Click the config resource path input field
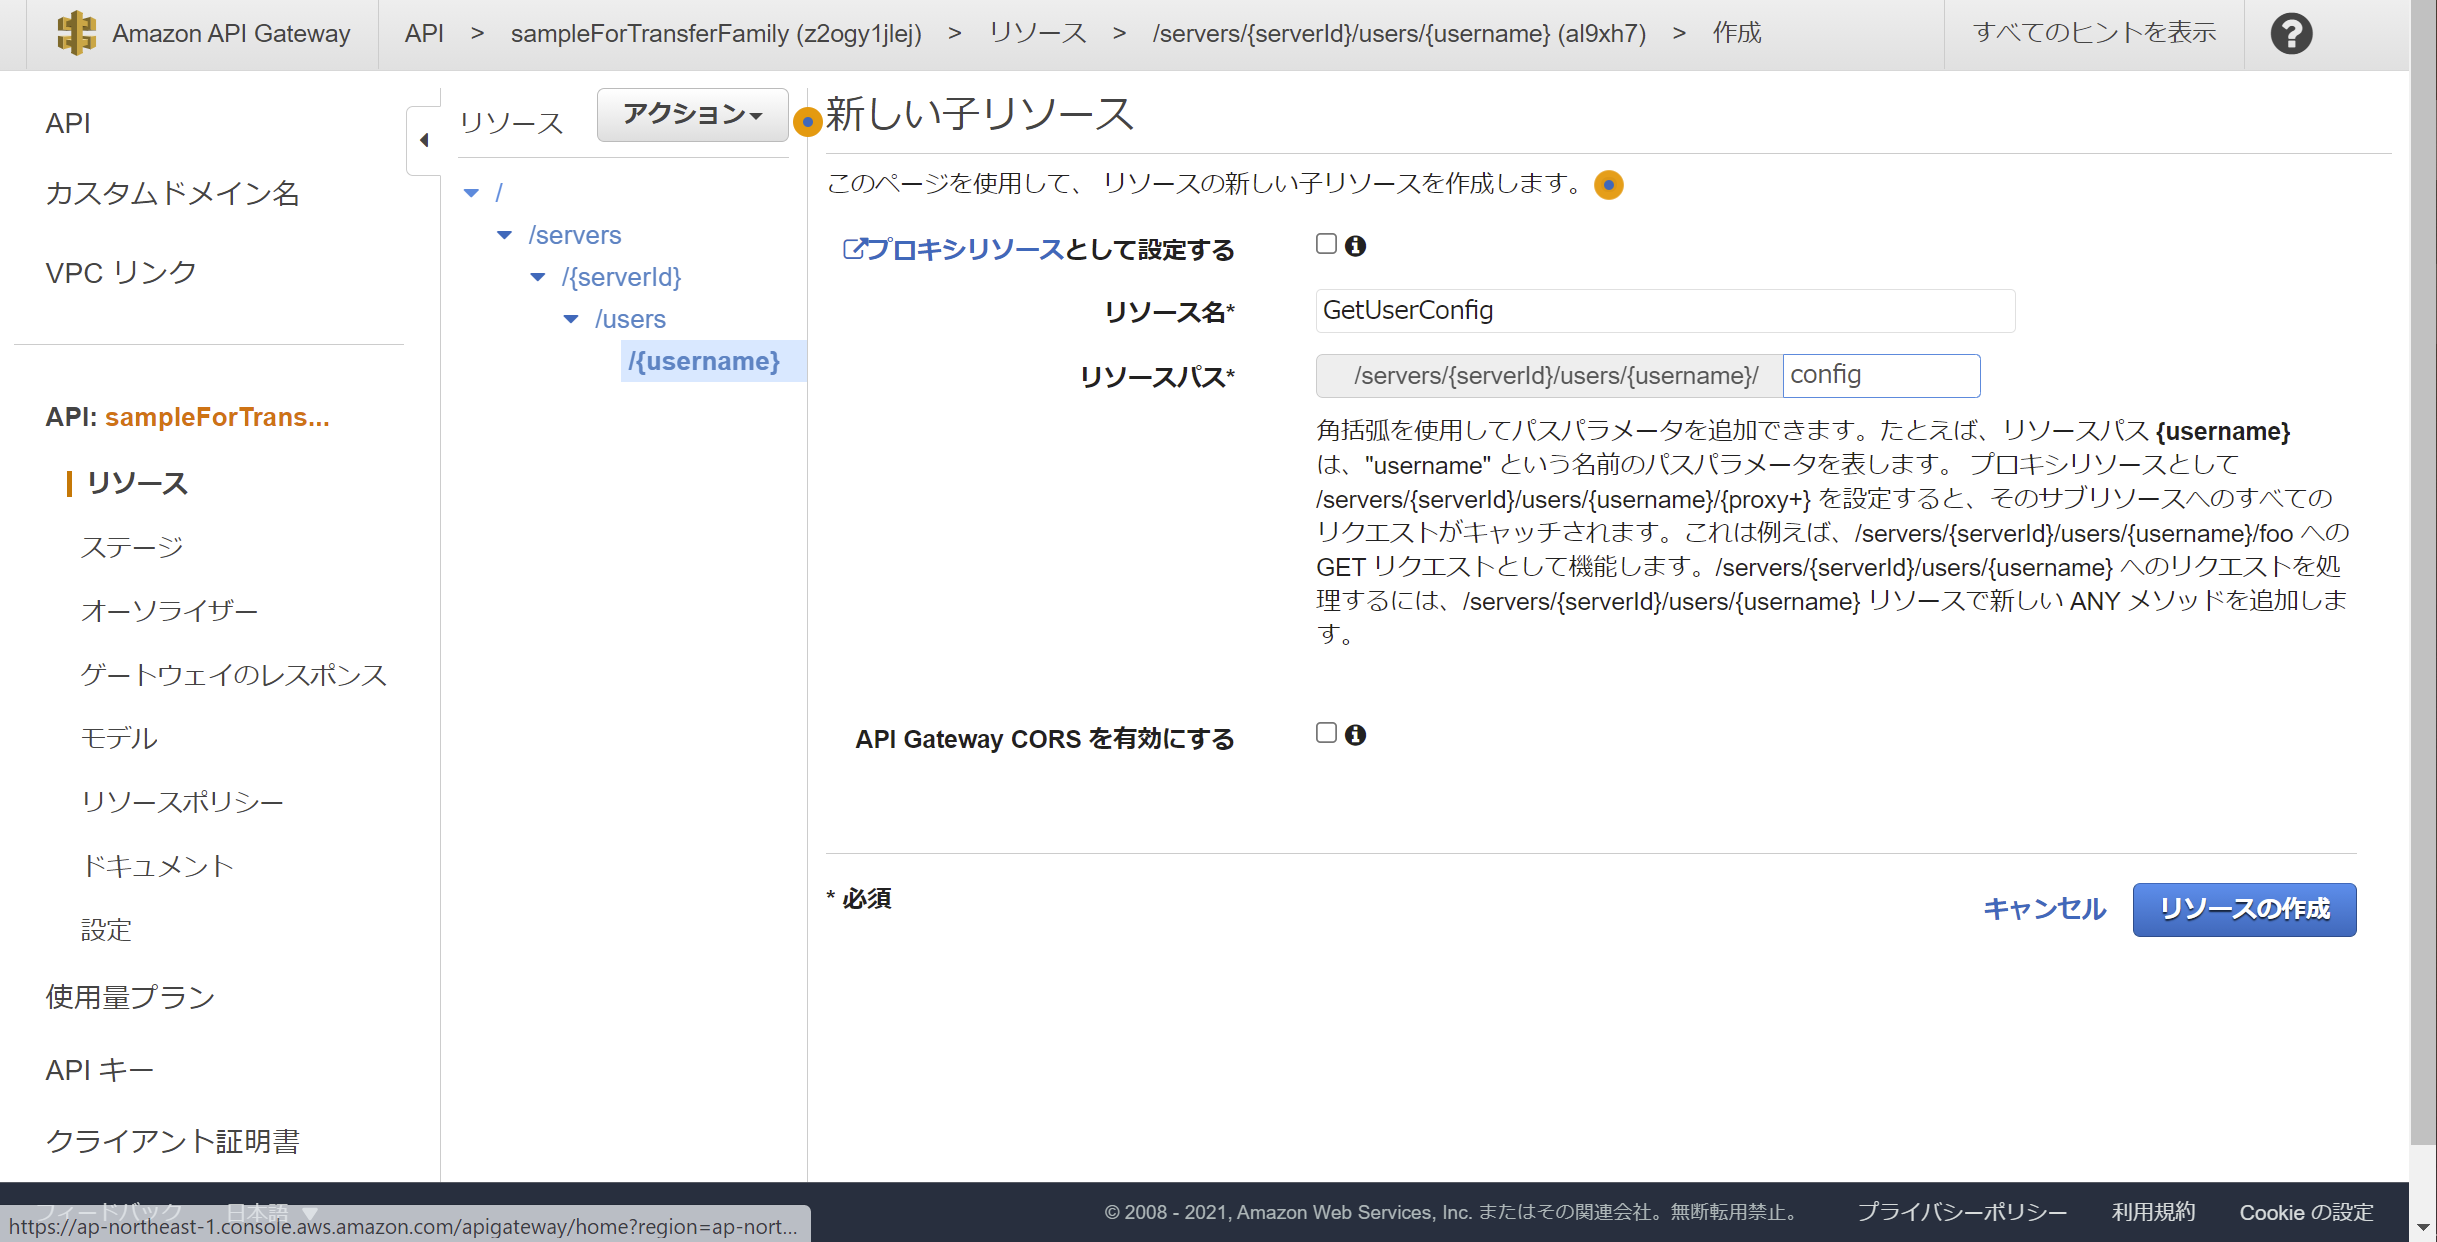The image size is (2437, 1242). click(x=1881, y=375)
